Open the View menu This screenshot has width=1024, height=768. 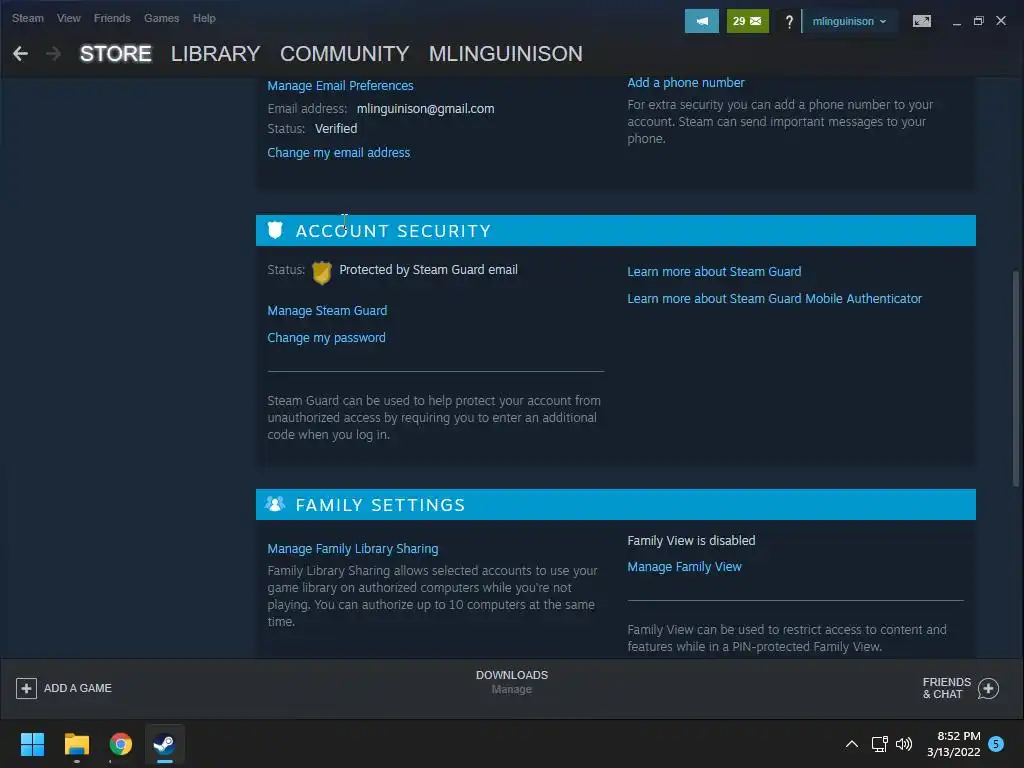tap(69, 18)
